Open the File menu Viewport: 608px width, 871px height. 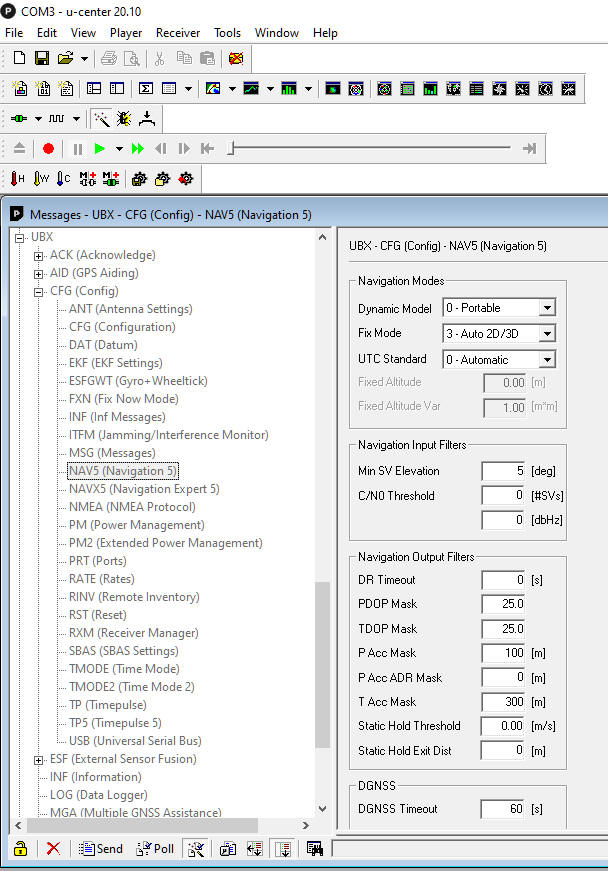click(14, 33)
